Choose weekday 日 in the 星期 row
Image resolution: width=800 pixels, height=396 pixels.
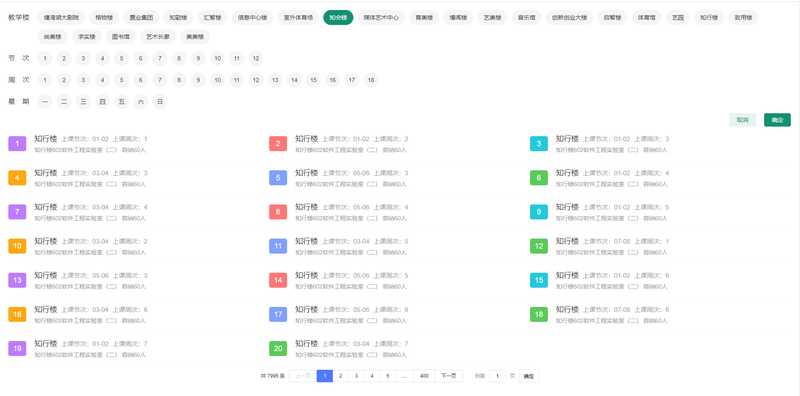160,102
